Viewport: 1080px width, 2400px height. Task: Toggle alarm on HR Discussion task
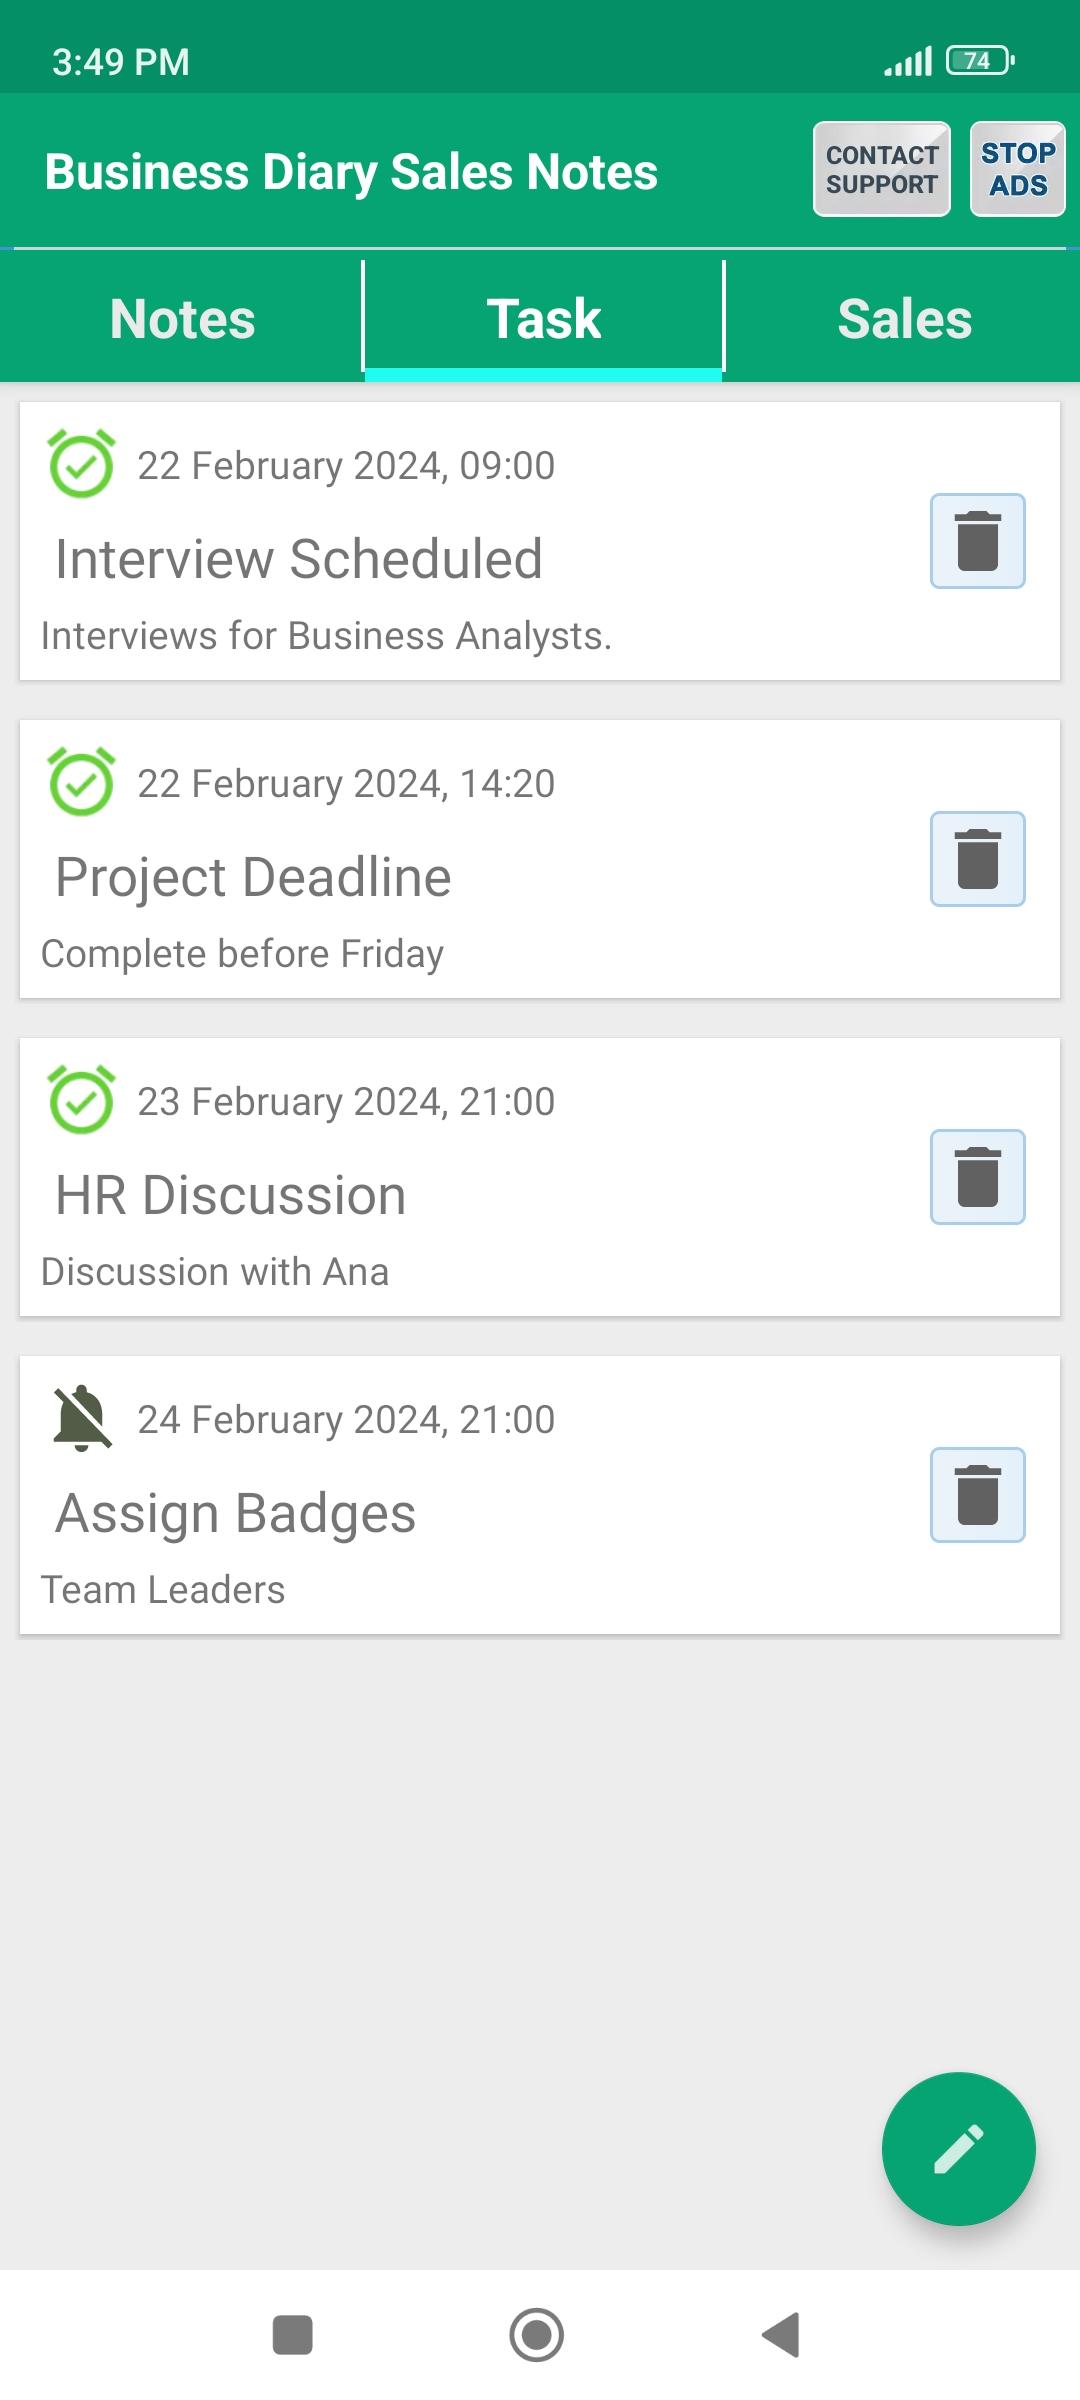[x=82, y=1100]
